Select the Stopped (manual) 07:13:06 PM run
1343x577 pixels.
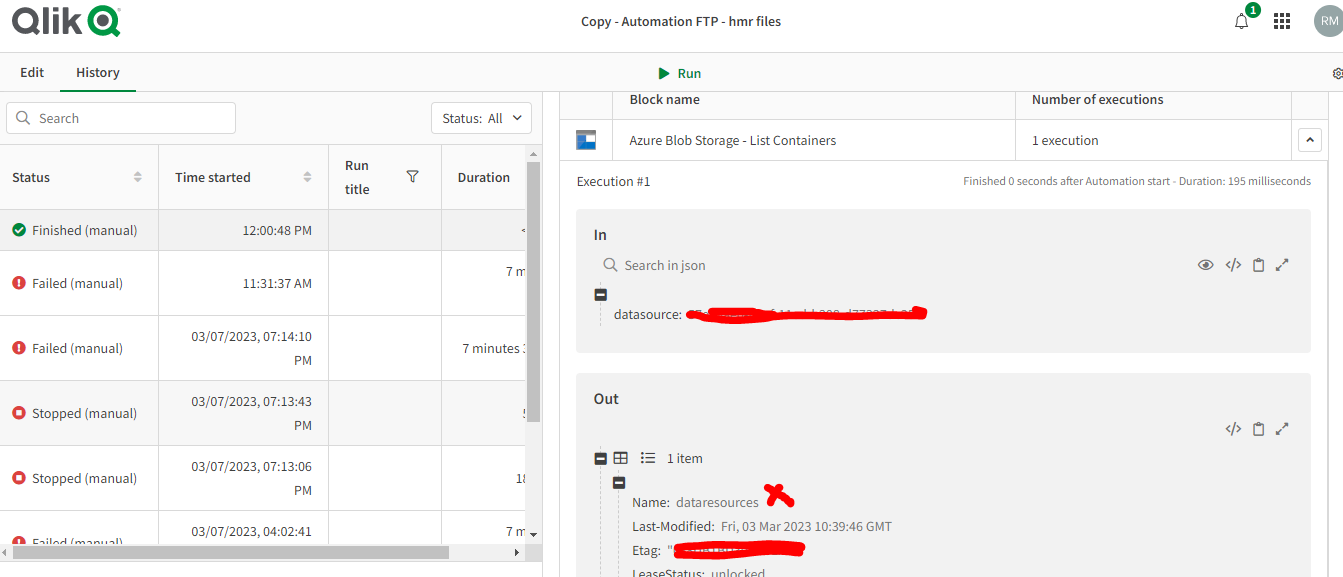point(264,478)
